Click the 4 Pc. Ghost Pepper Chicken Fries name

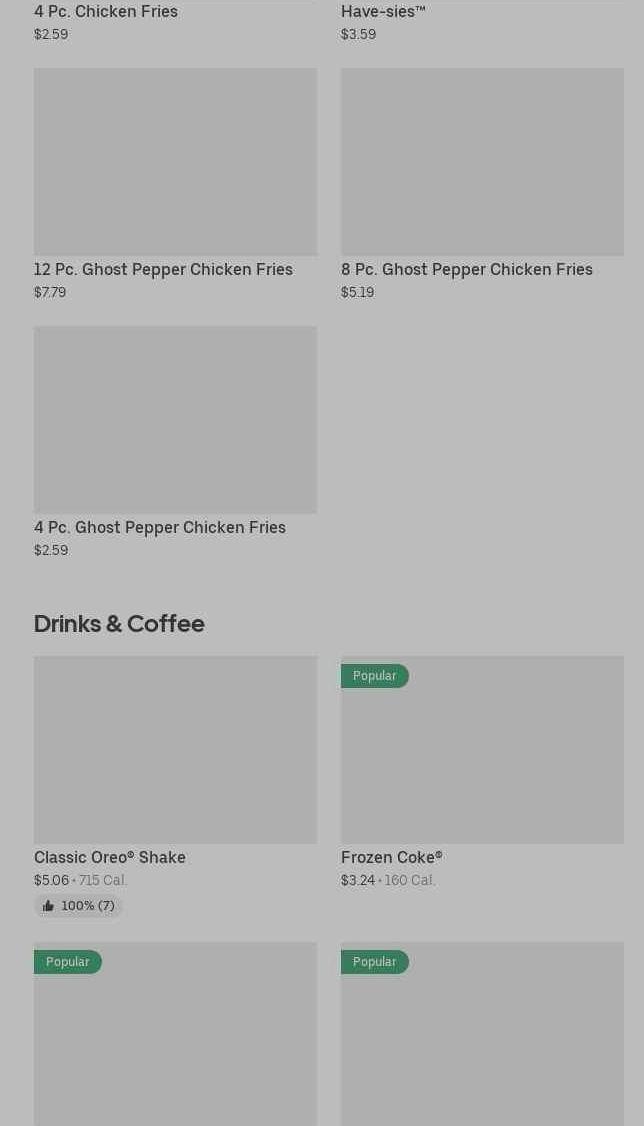click(160, 528)
